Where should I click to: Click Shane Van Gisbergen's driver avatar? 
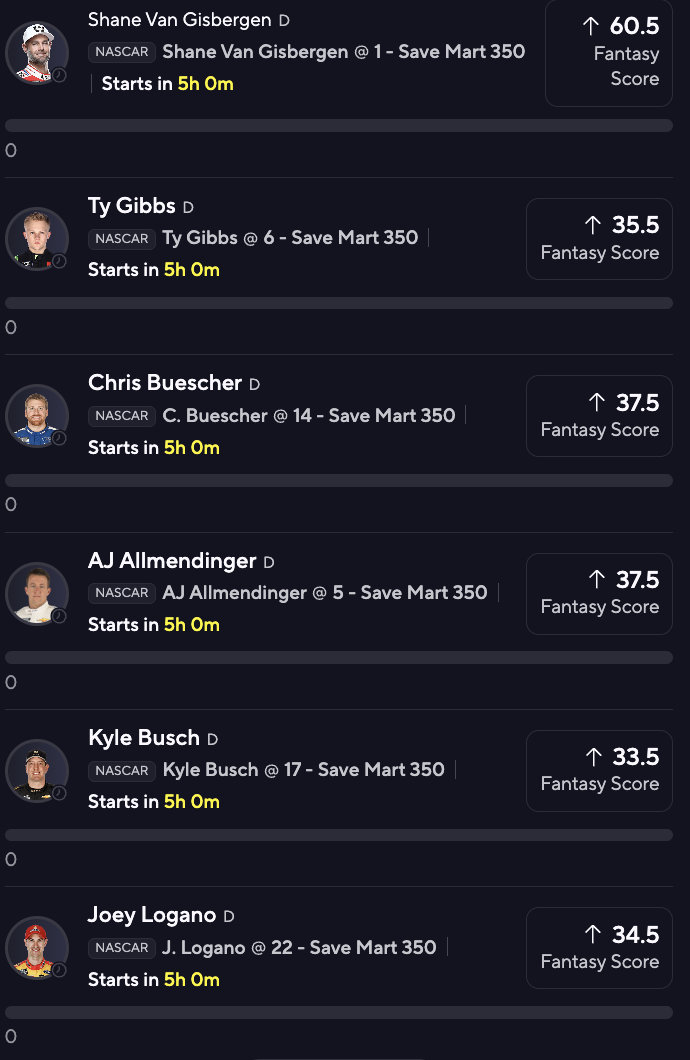point(37,52)
